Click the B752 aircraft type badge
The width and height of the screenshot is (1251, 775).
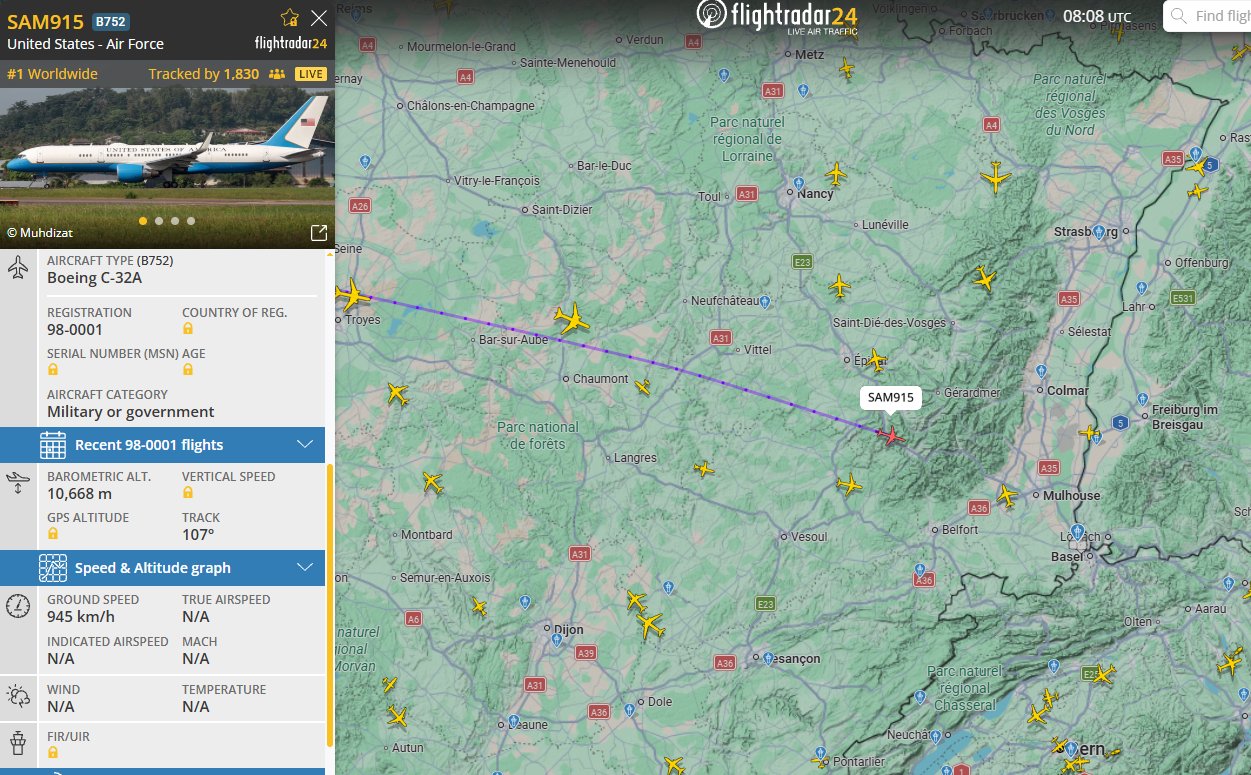(x=110, y=21)
